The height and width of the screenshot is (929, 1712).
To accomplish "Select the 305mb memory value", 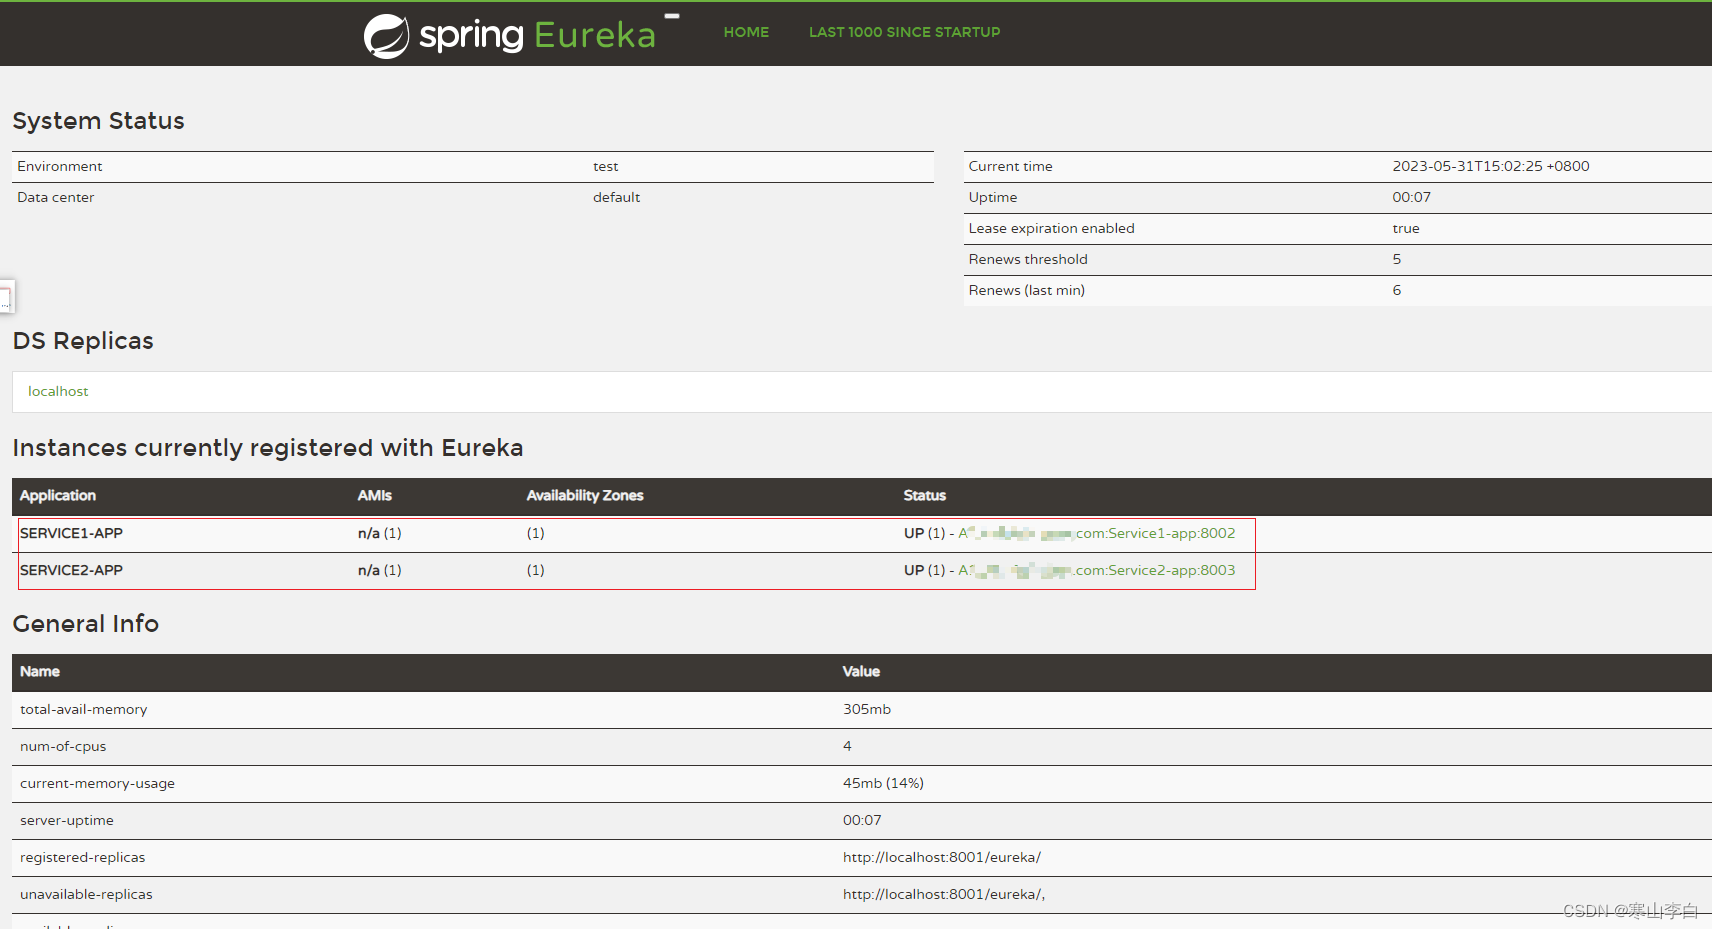I will [867, 709].
